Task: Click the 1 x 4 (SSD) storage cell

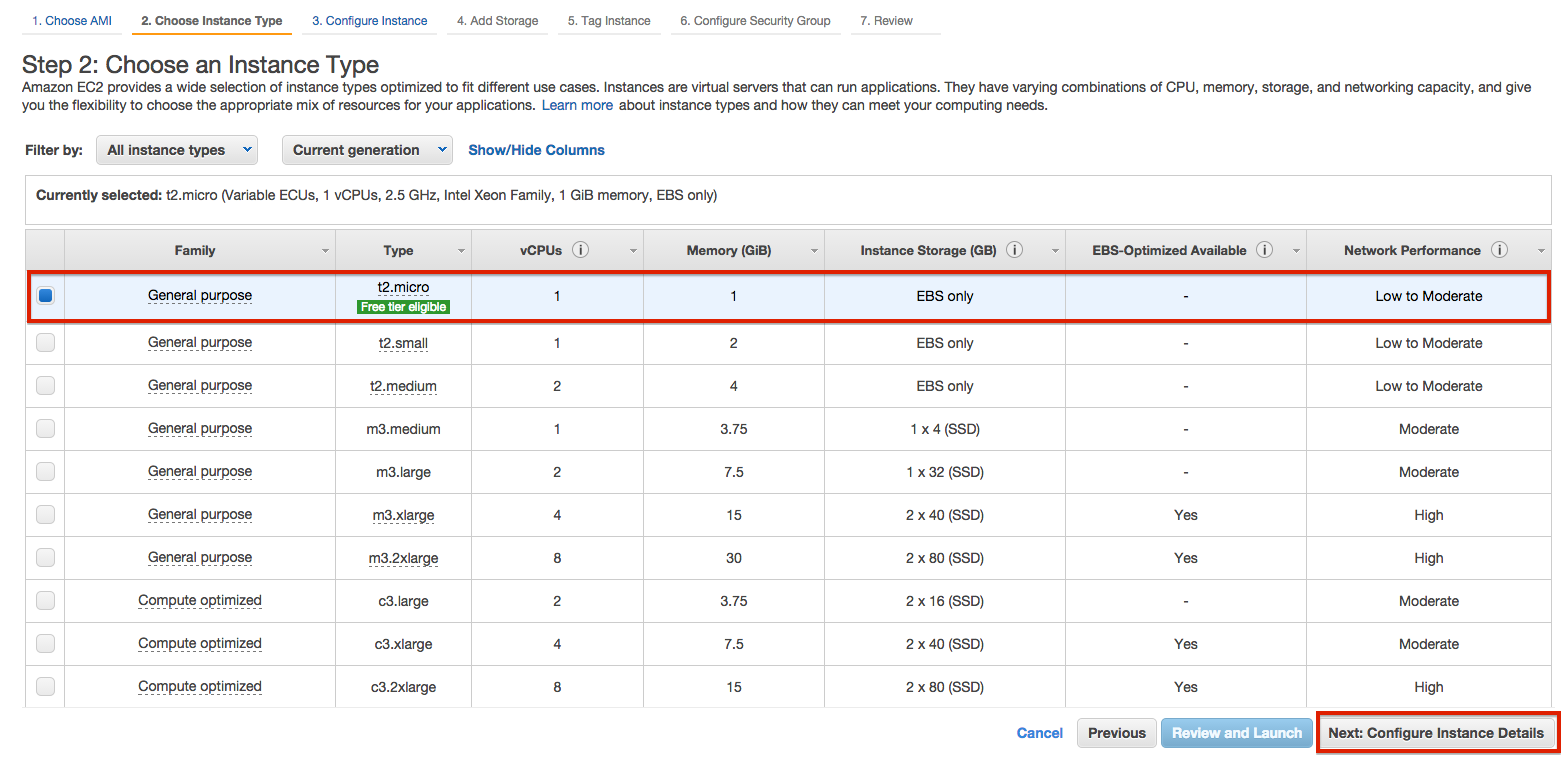Action: point(945,429)
